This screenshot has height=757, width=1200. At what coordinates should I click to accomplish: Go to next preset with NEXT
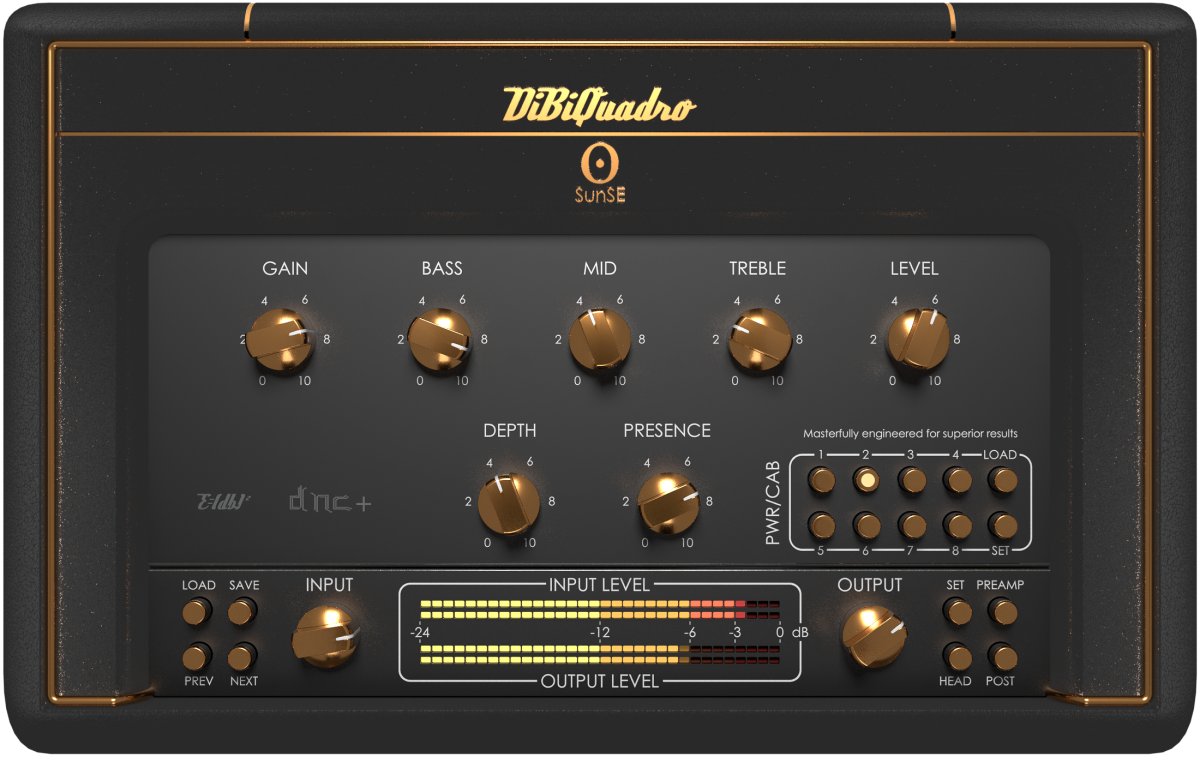pos(243,657)
